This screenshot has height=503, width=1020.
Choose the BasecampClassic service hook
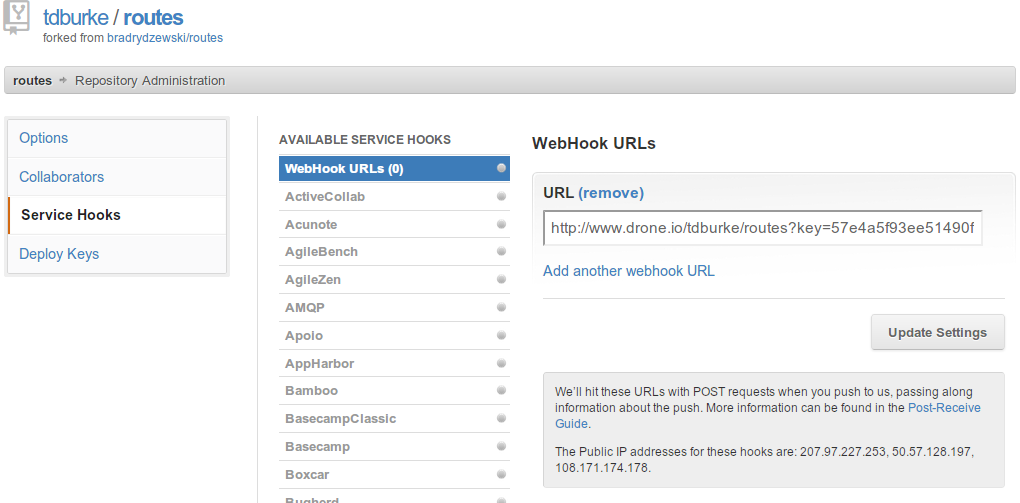(x=340, y=419)
